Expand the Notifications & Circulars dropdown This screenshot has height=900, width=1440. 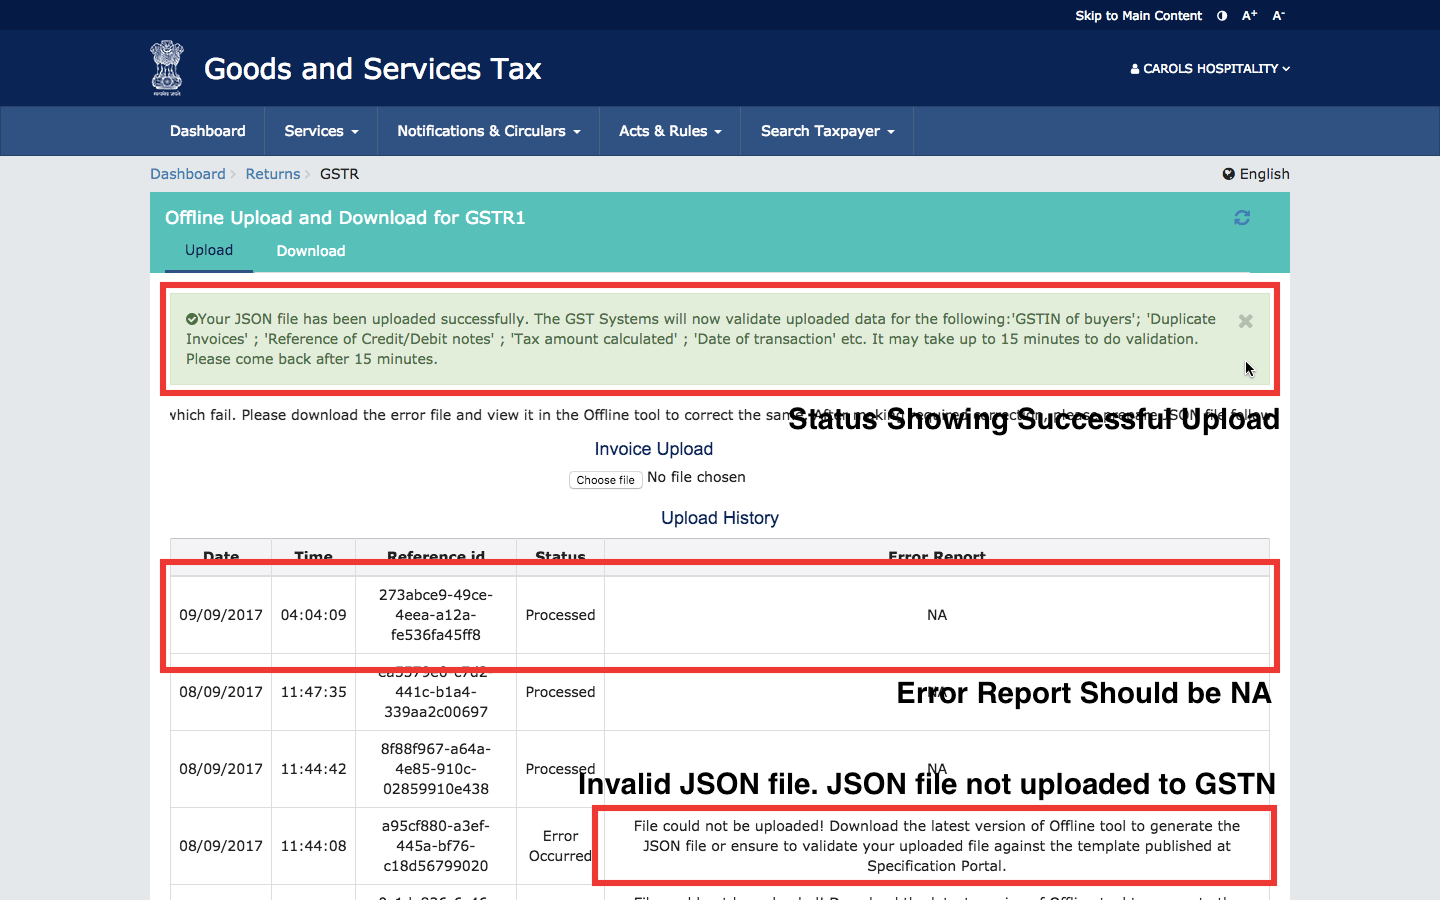tap(487, 131)
